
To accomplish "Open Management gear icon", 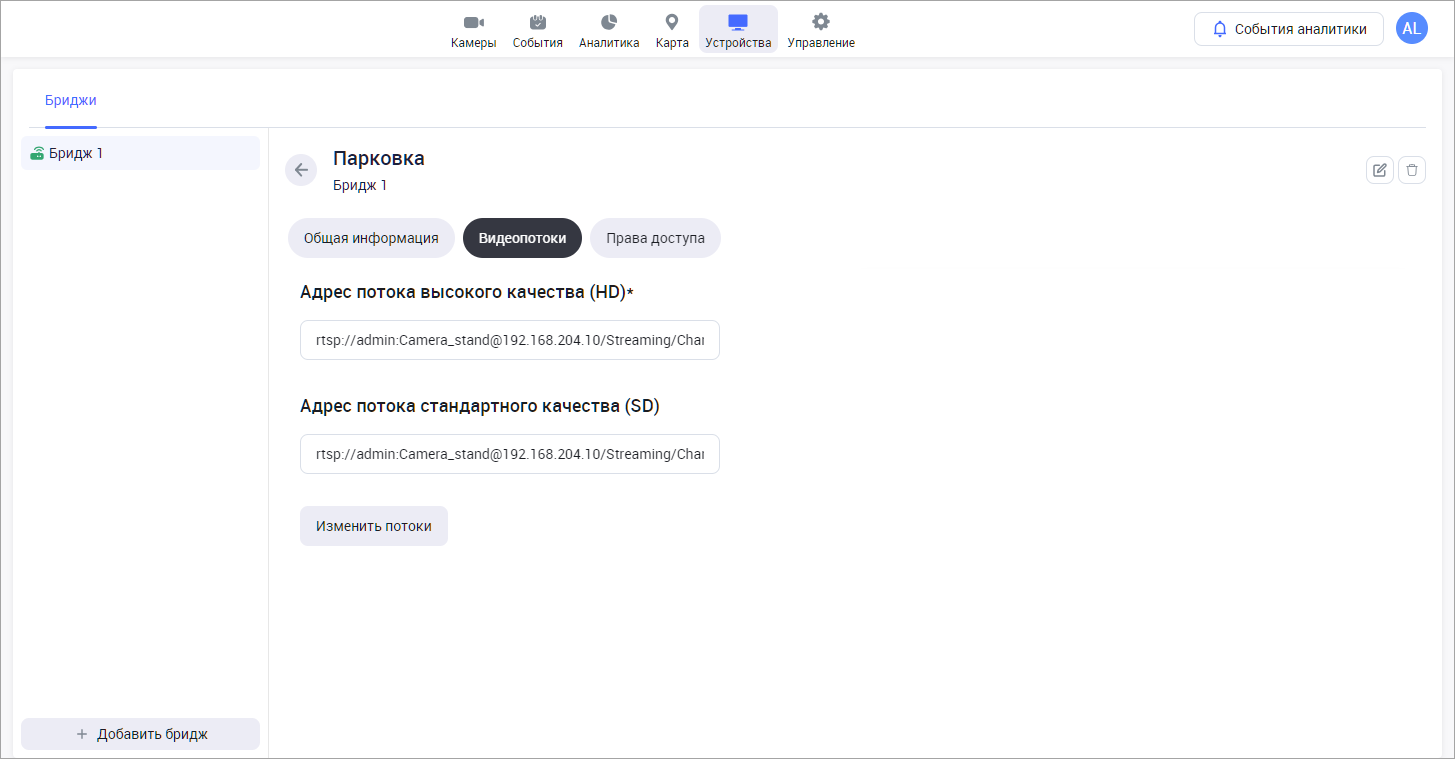I will pos(820,23).
